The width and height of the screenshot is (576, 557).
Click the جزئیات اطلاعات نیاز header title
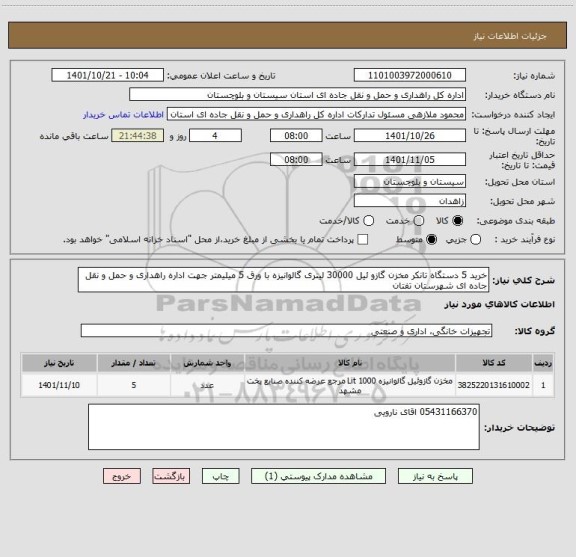coord(510,36)
